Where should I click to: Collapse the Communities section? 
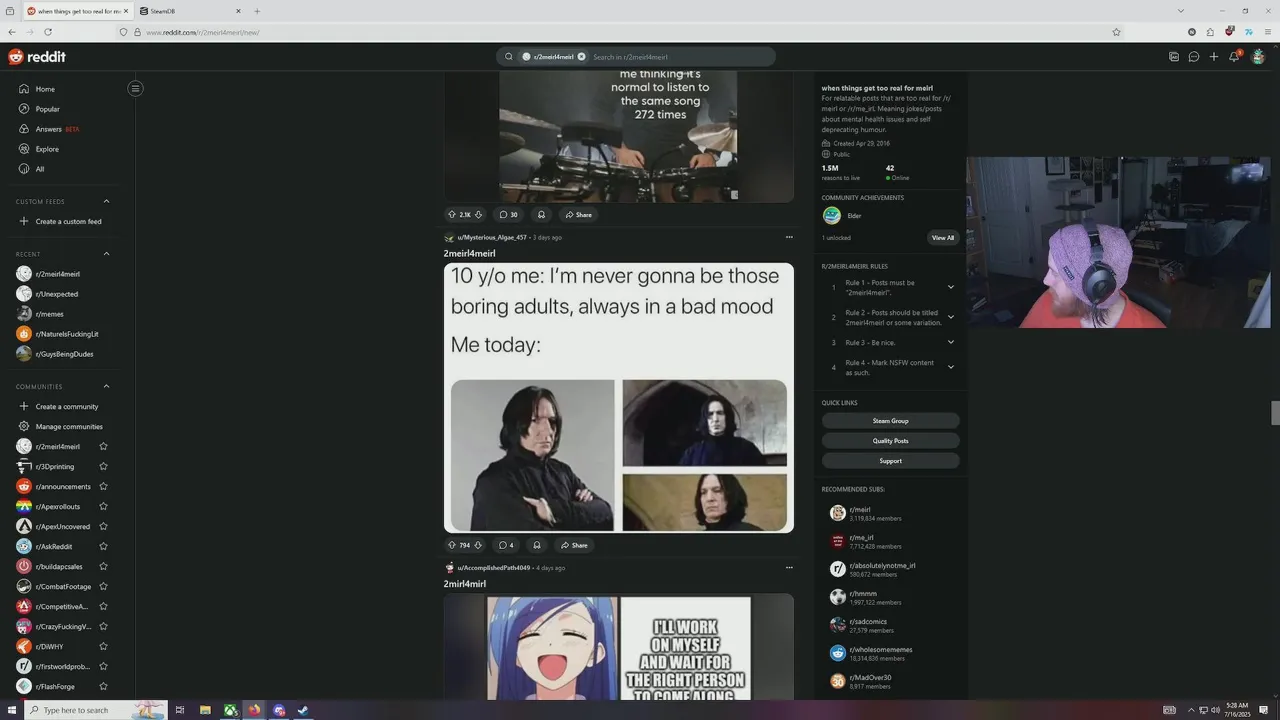(x=106, y=386)
